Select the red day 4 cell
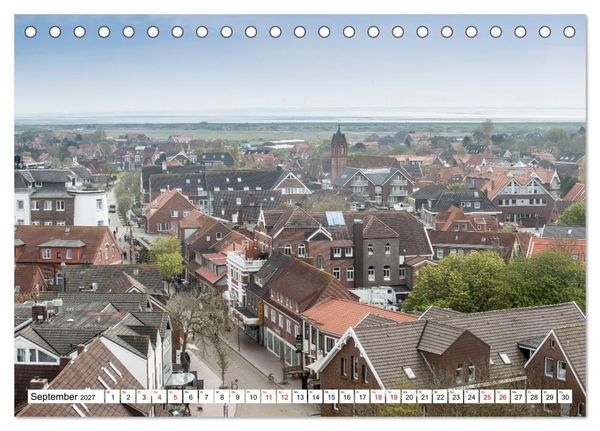The width and height of the screenshot is (600, 431). (159, 397)
